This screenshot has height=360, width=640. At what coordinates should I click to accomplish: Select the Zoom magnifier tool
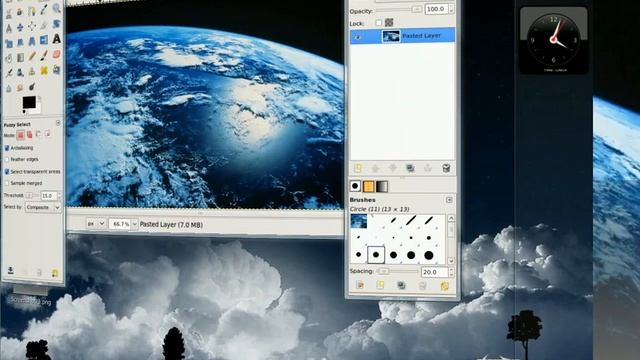coord(56,8)
